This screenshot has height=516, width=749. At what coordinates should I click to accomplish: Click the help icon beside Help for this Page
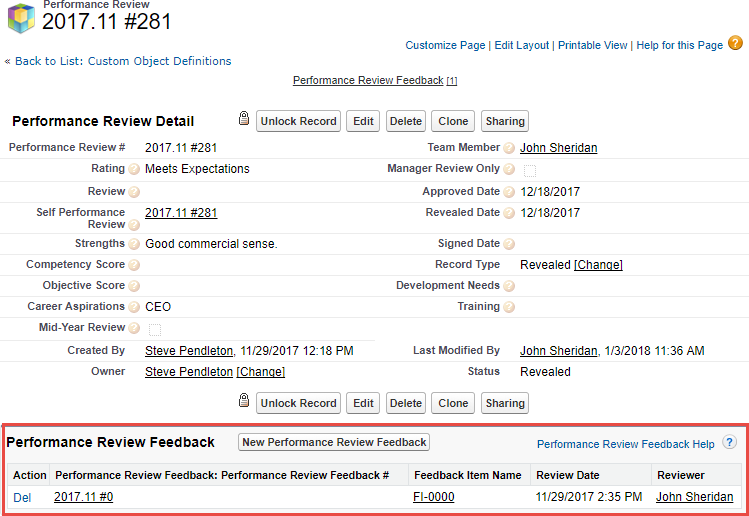[735, 43]
